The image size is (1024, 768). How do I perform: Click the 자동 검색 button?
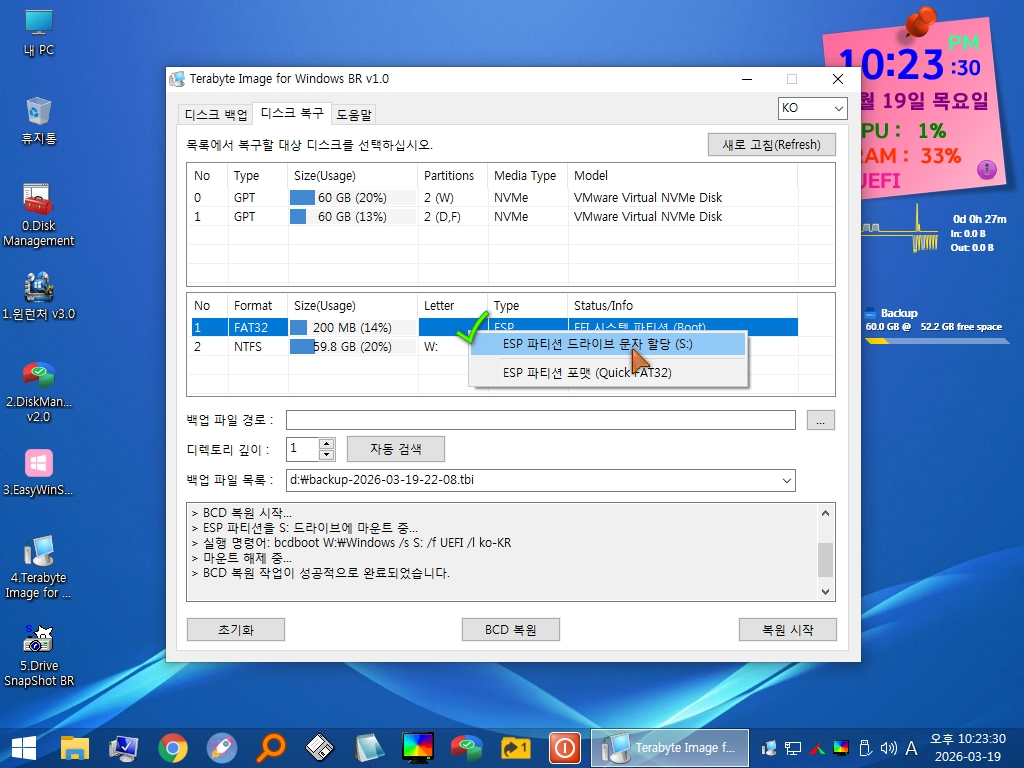pos(396,449)
